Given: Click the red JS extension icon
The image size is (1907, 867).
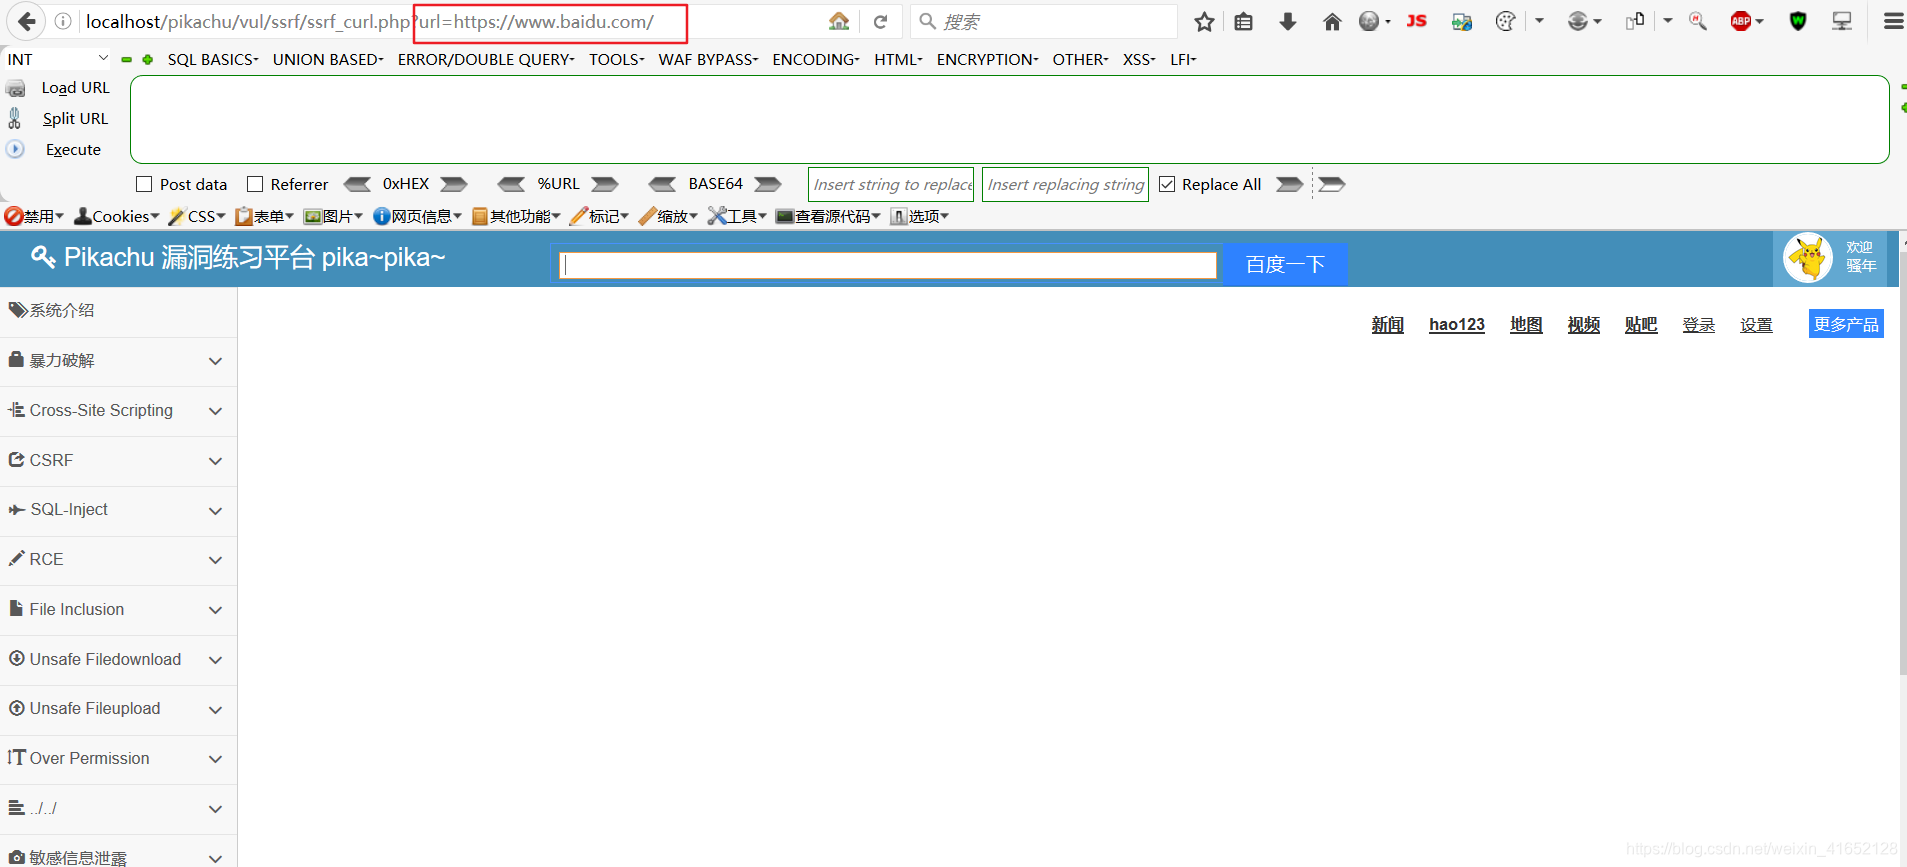Looking at the screenshot, I should (x=1416, y=21).
